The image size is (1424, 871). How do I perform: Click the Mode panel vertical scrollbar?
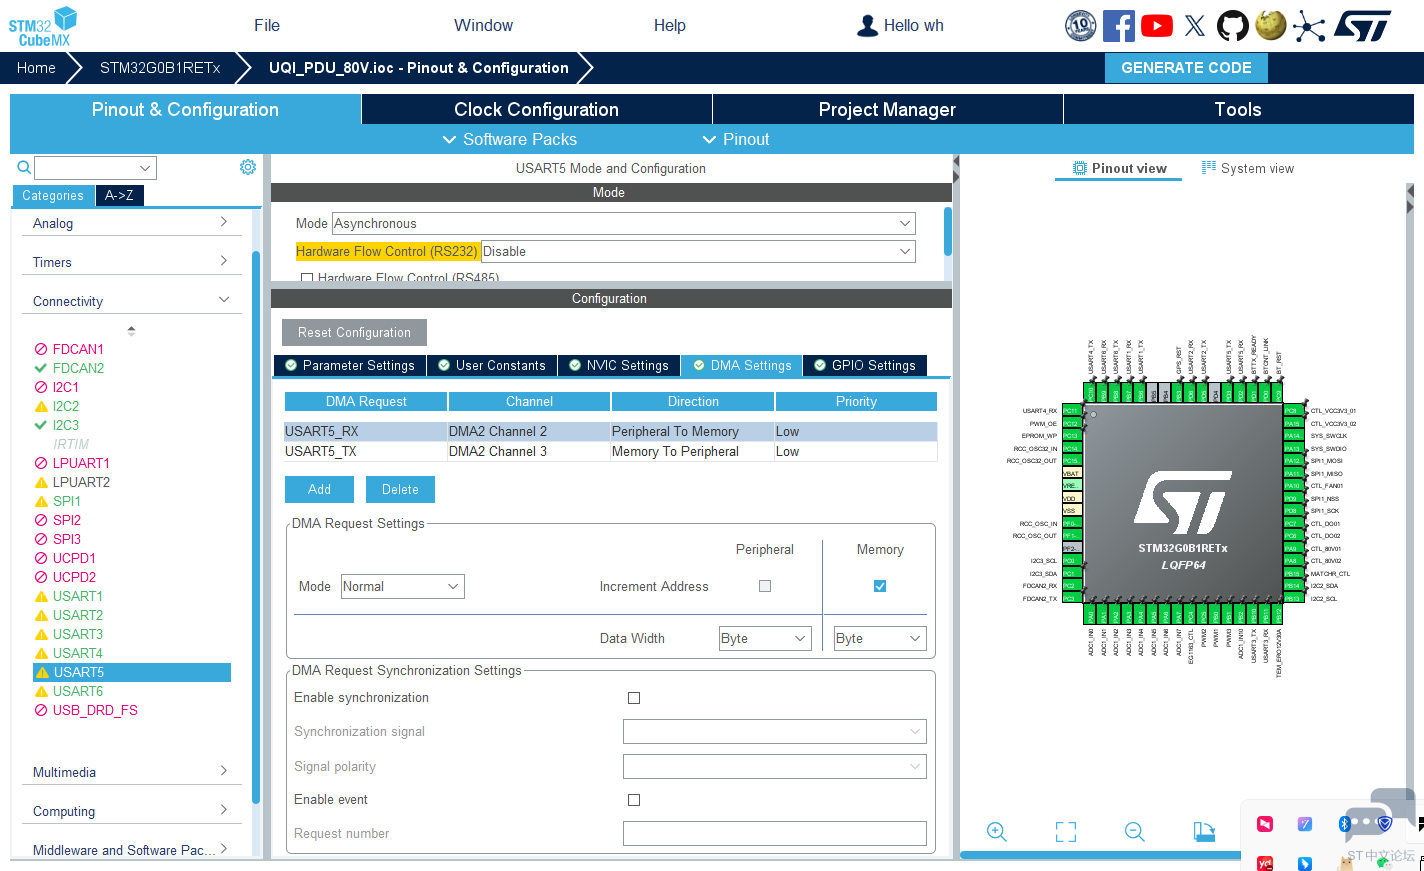click(947, 232)
